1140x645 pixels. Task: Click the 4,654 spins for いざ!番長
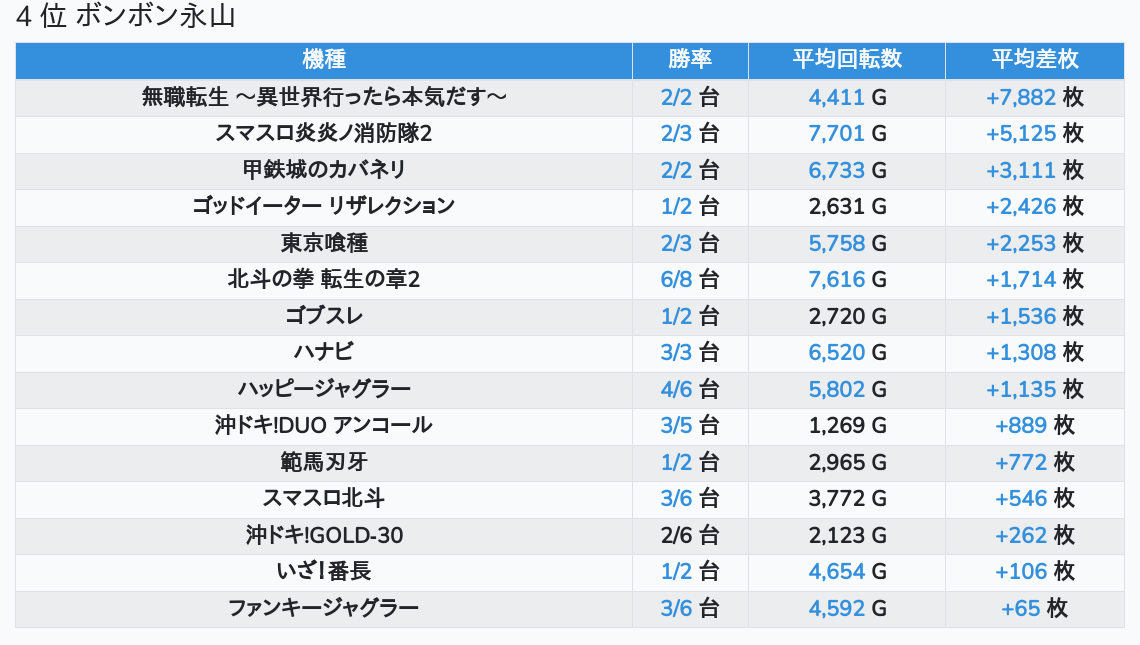pyautogui.click(x=836, y=571)
